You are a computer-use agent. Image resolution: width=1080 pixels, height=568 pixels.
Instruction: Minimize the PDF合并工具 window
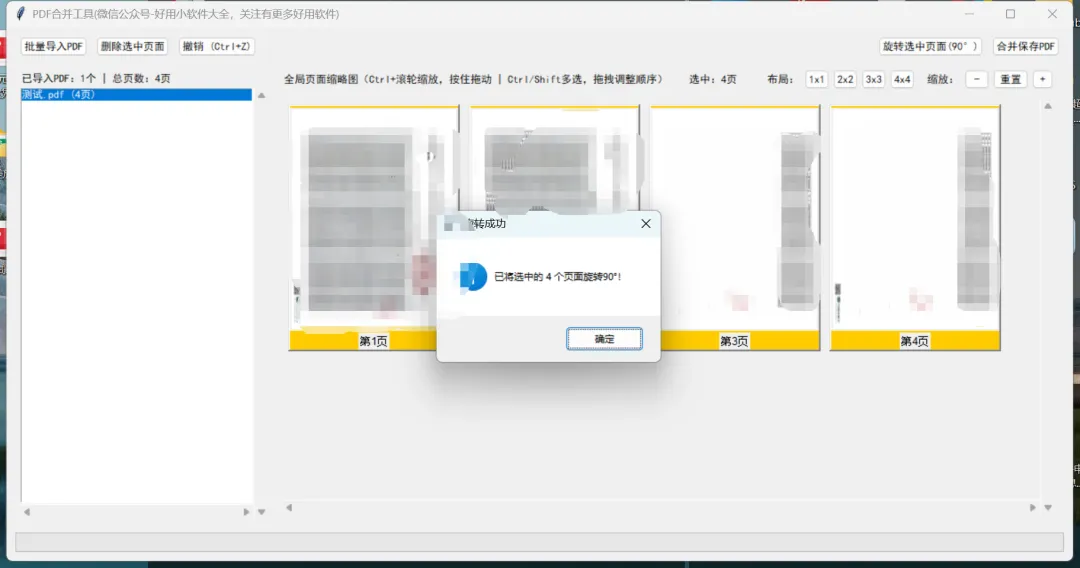(969, 14)
